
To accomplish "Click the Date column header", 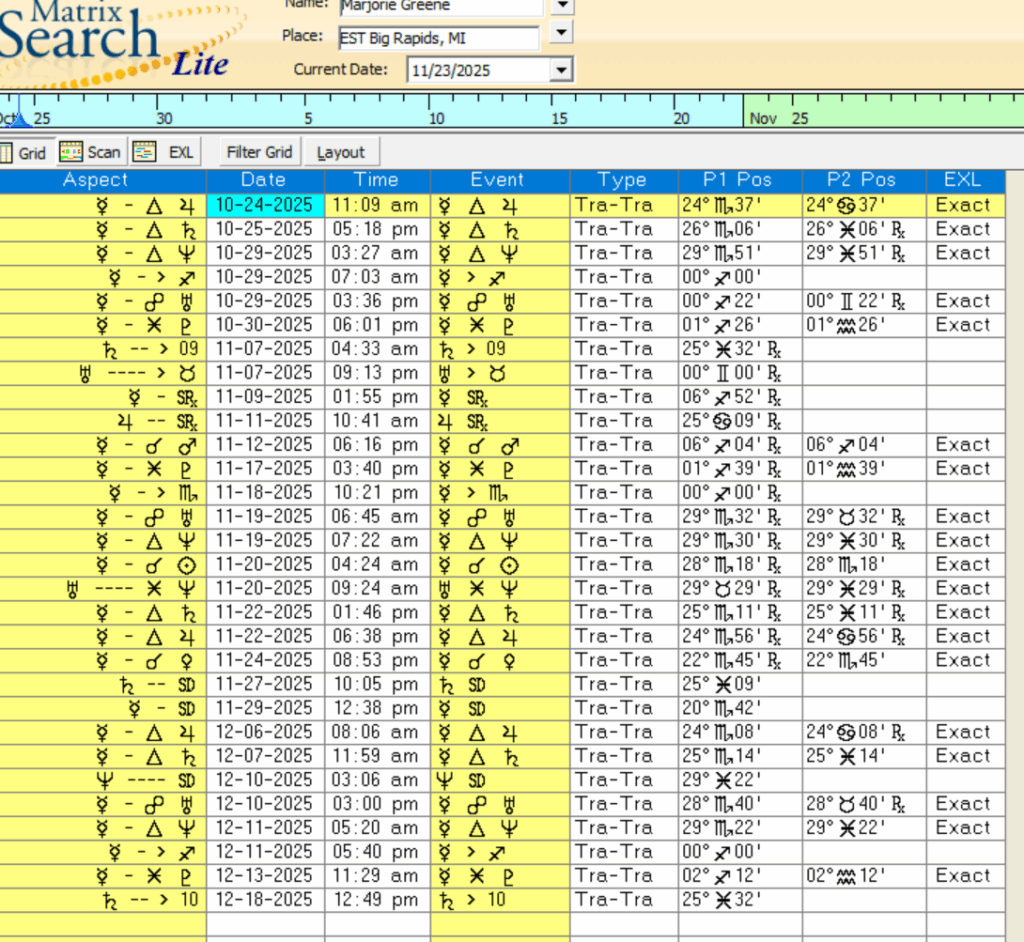I will (x=264, y=181).
